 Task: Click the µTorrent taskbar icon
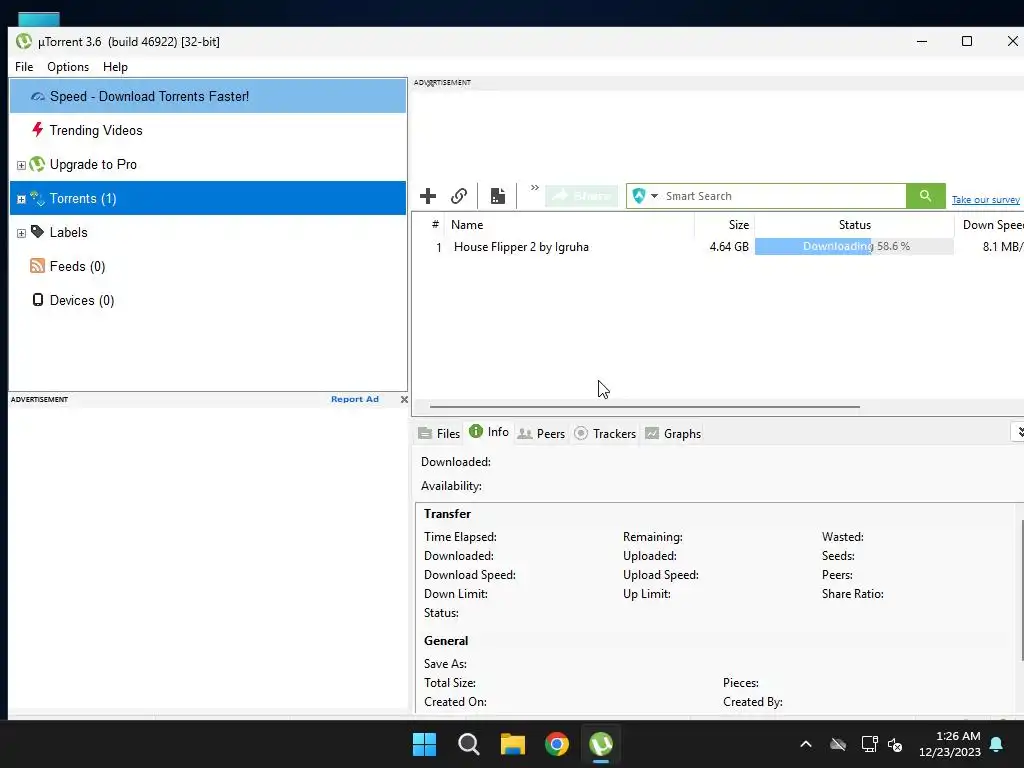(601, 744)
